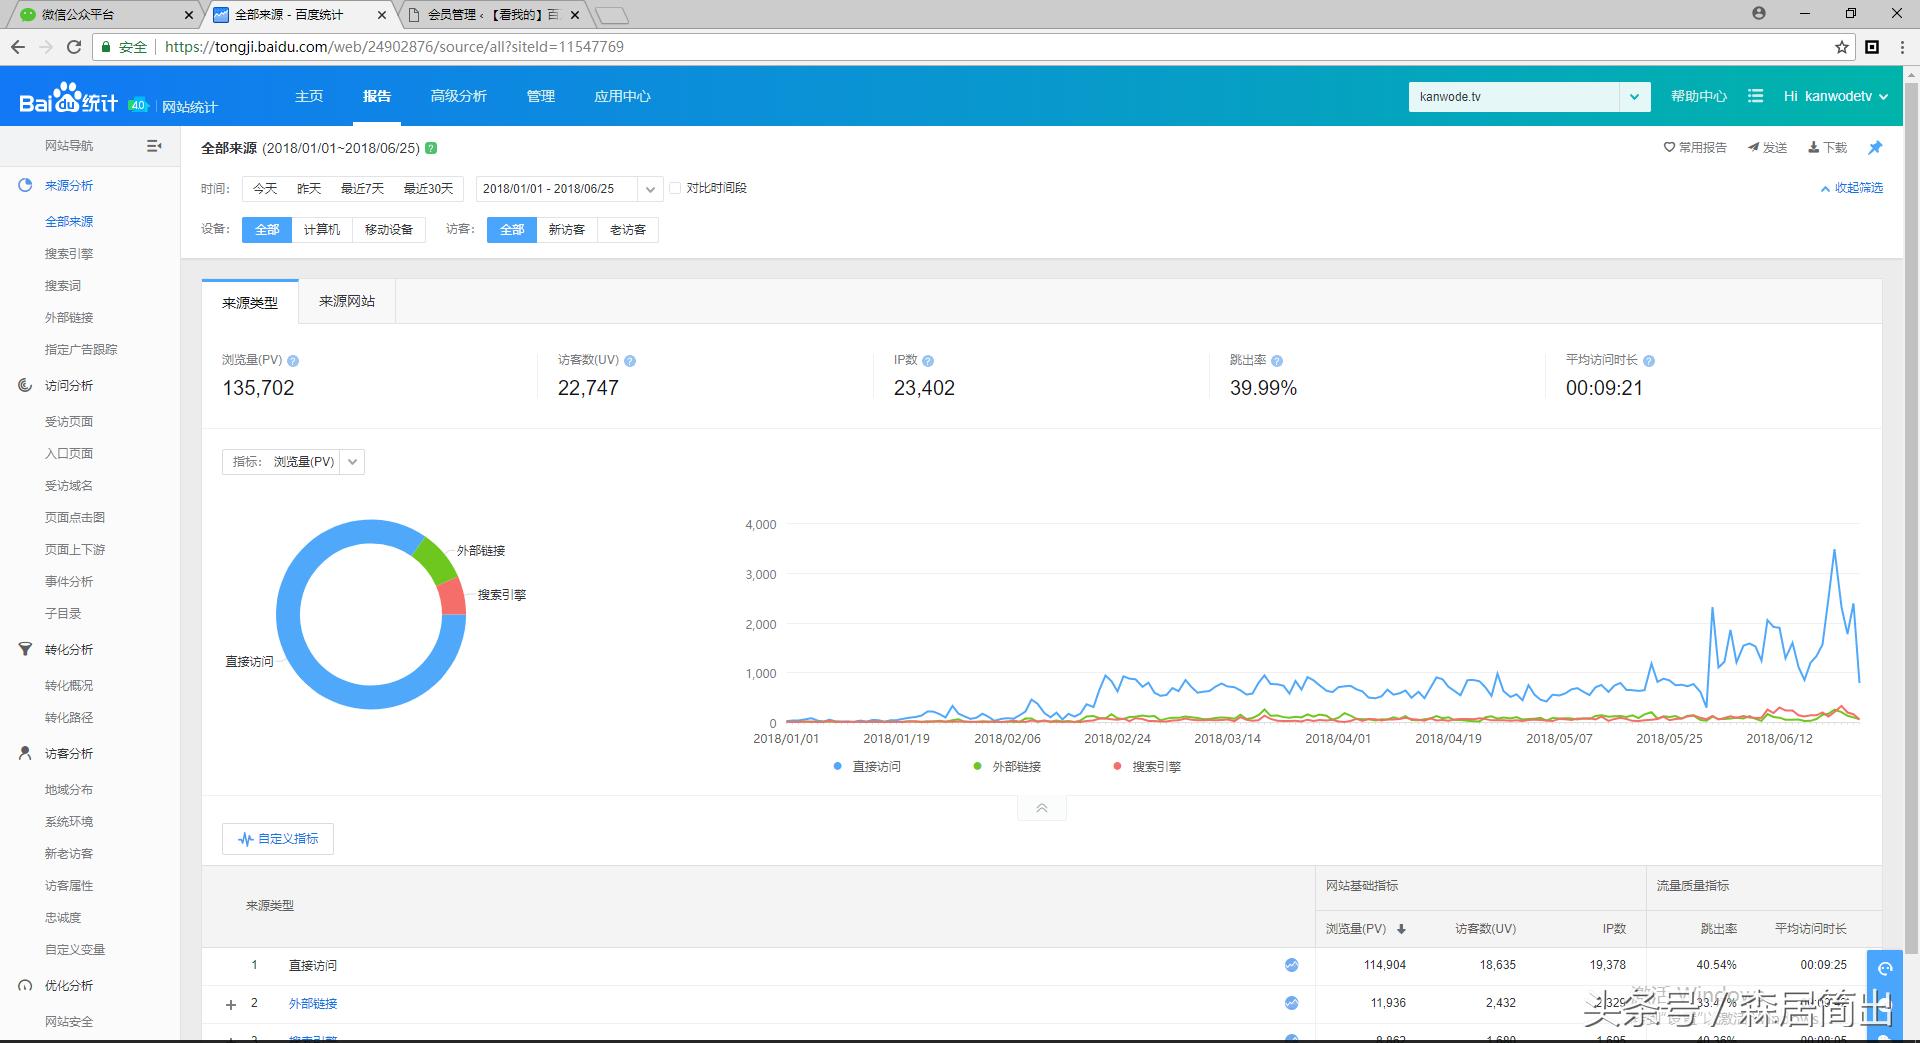This screenshot has width=1920, height=1043.
Task: Toggle 直接访问 series in chart legend
Action: pos(866,767)
